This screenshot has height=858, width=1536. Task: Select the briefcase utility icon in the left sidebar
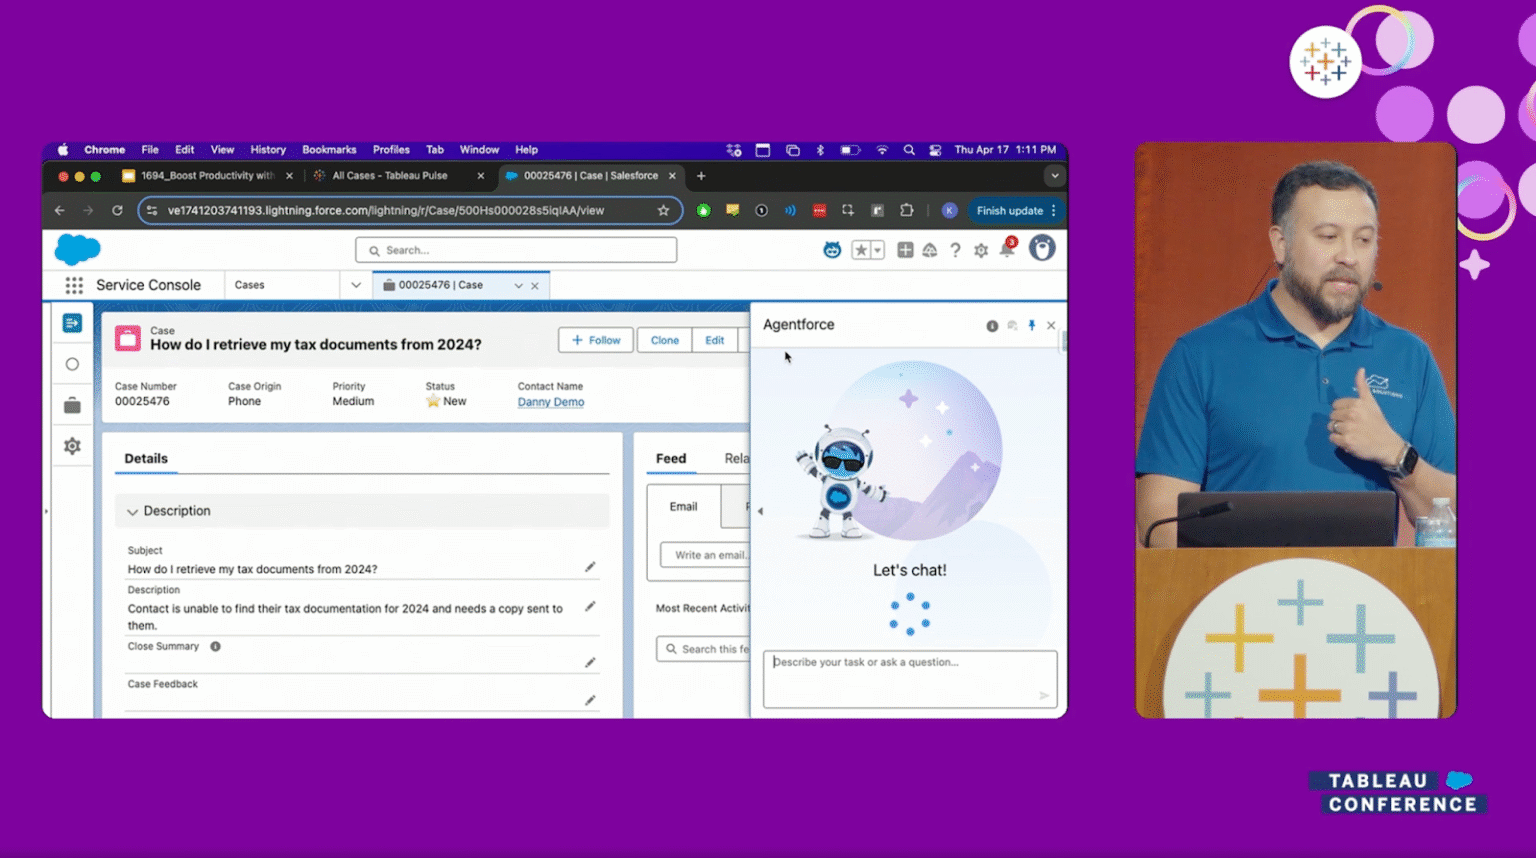pos(71,405)
